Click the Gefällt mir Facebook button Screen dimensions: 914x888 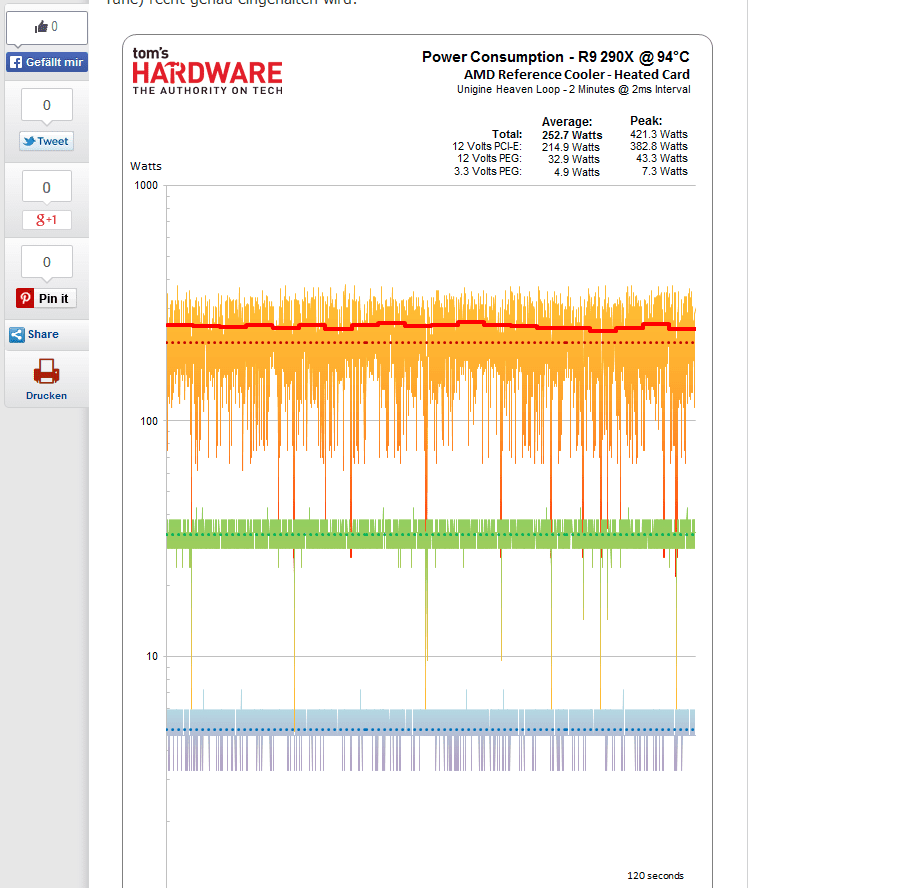coord(47,62)
